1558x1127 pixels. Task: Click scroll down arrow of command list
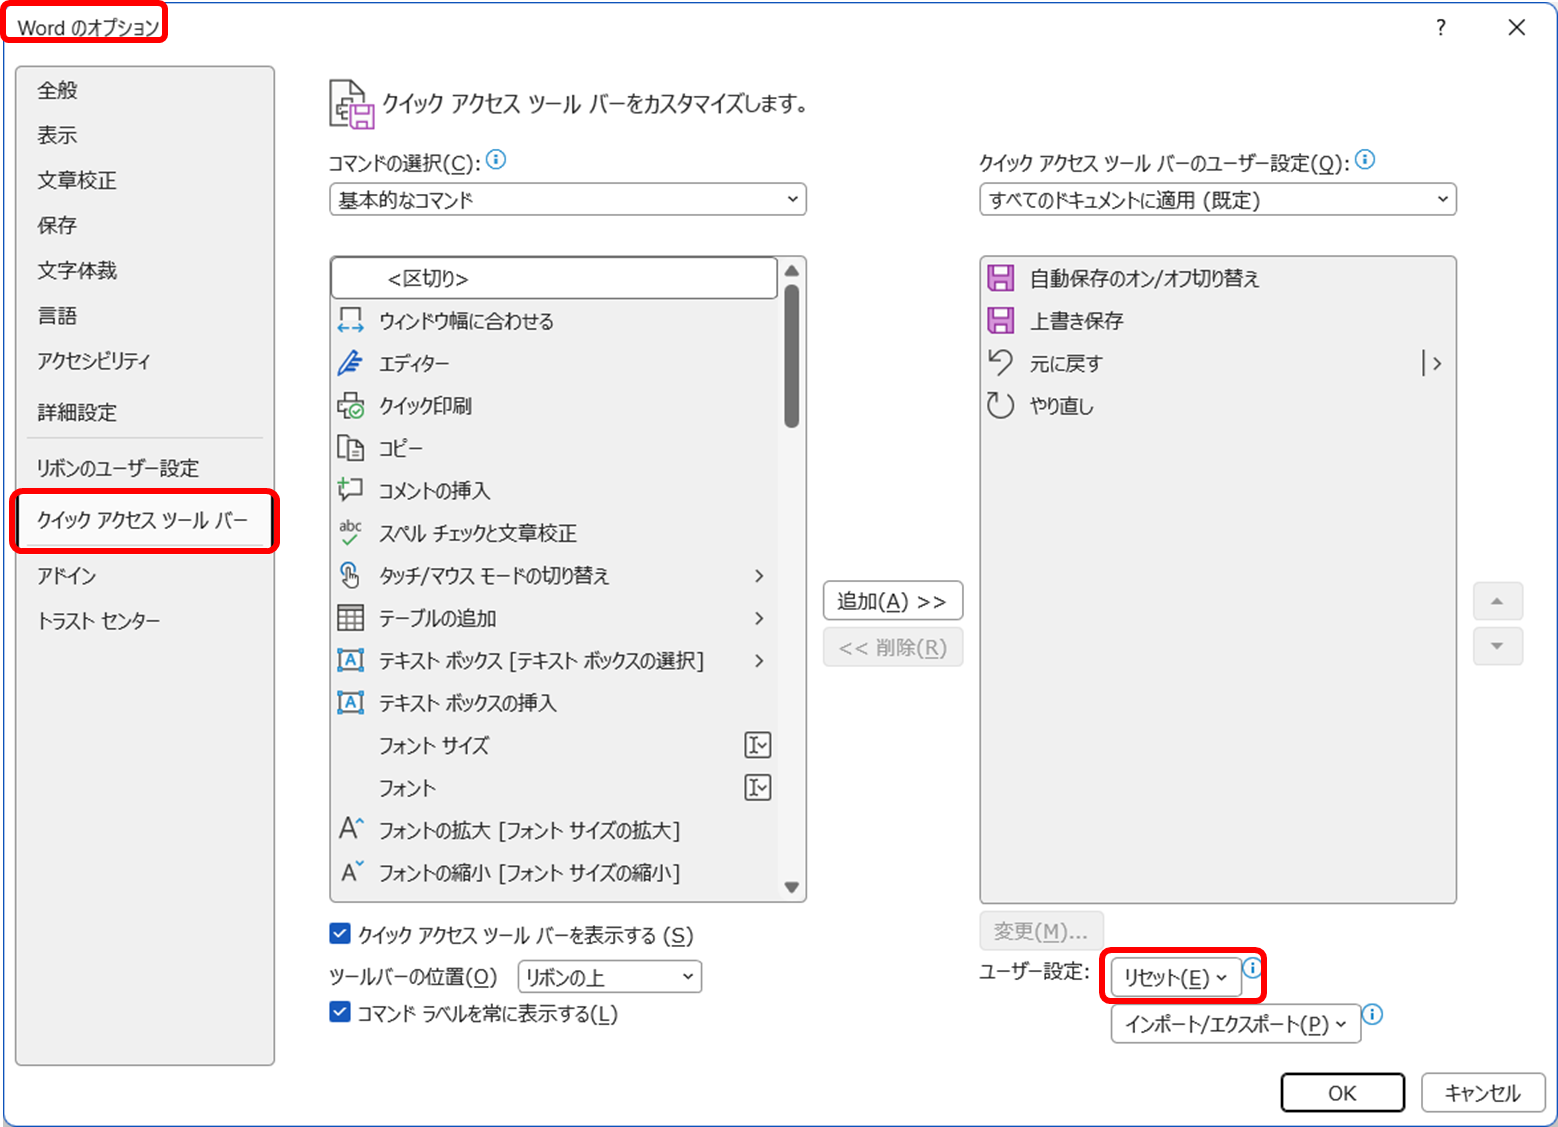point(792,887)
